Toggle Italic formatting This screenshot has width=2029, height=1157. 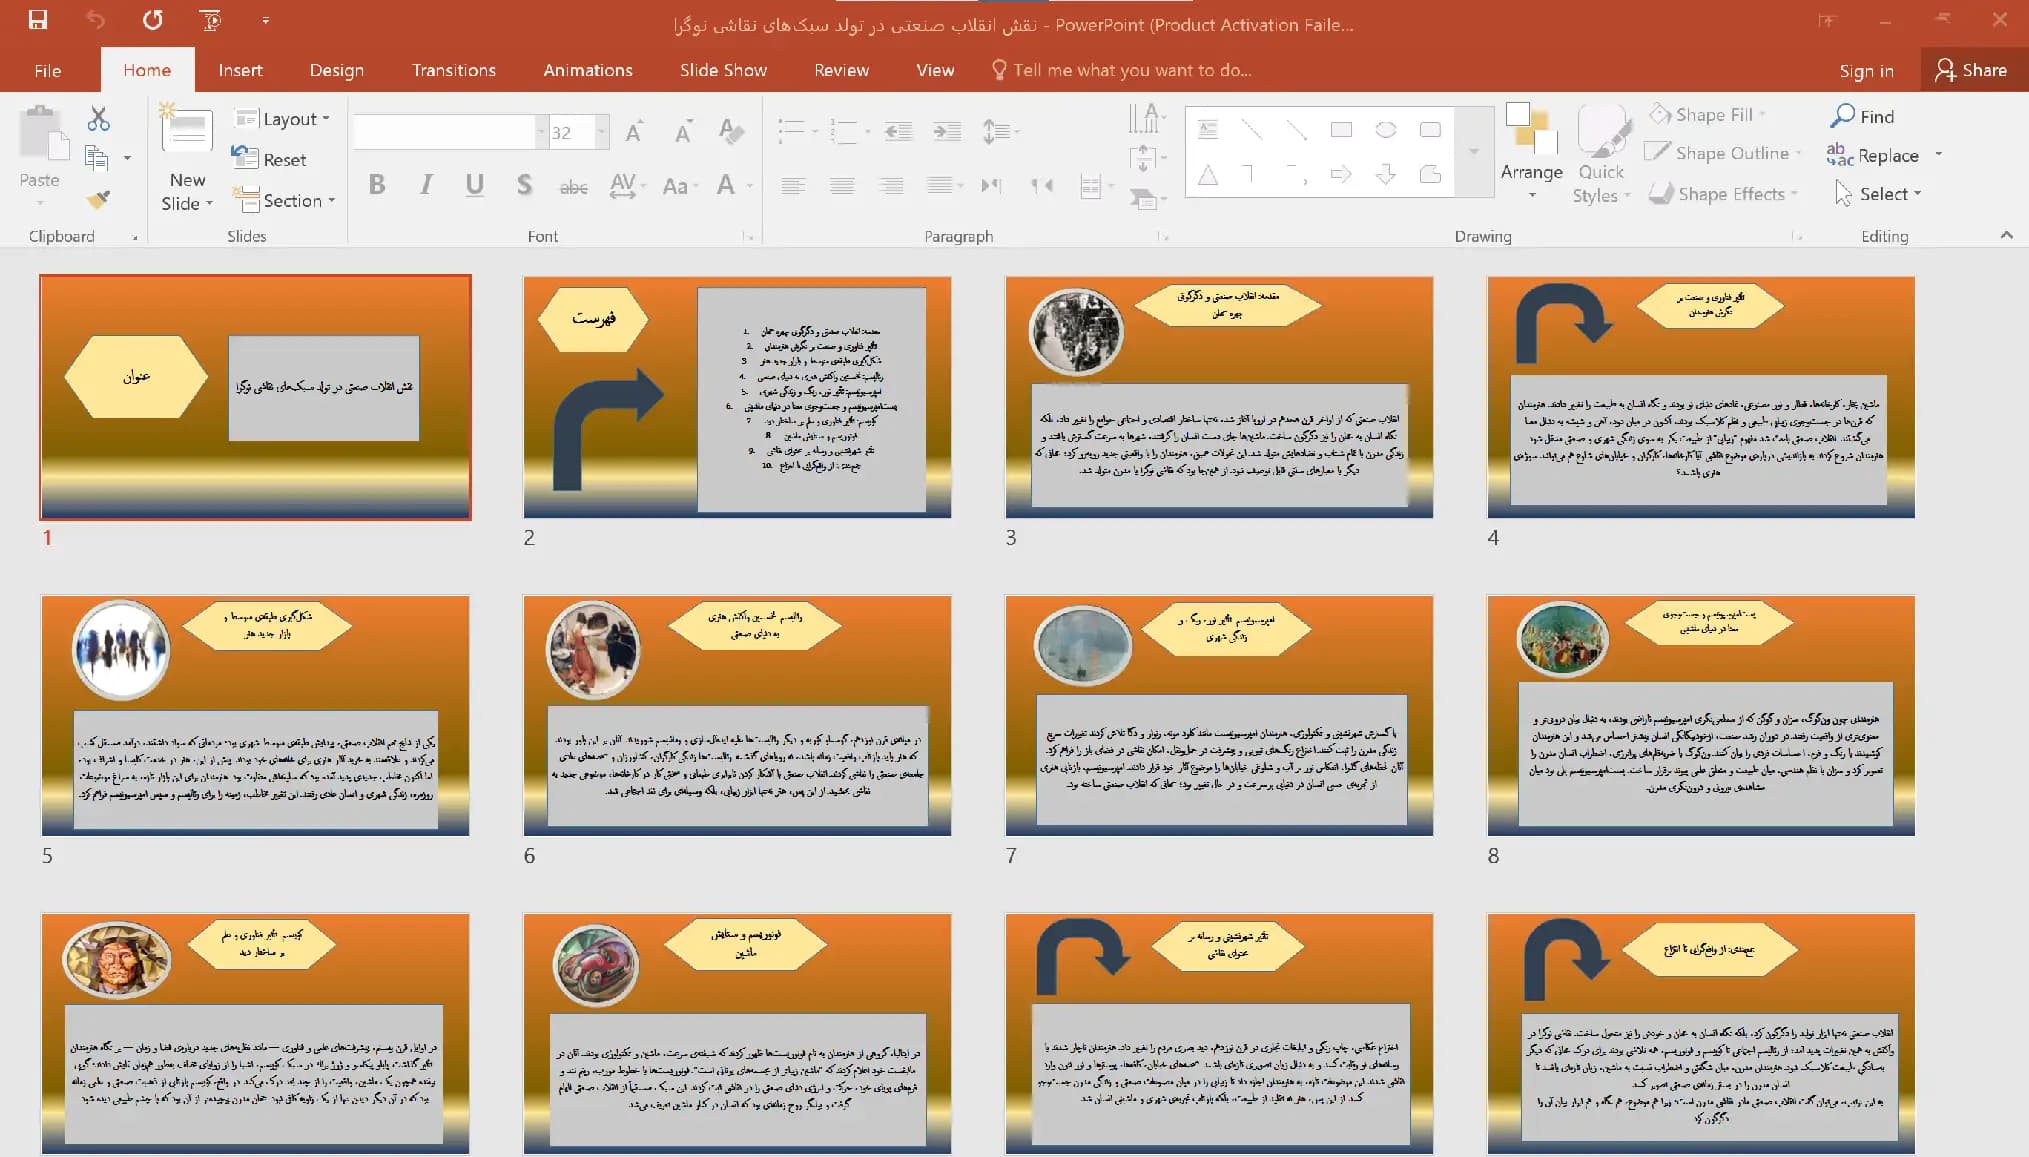[x=426, y=185]
